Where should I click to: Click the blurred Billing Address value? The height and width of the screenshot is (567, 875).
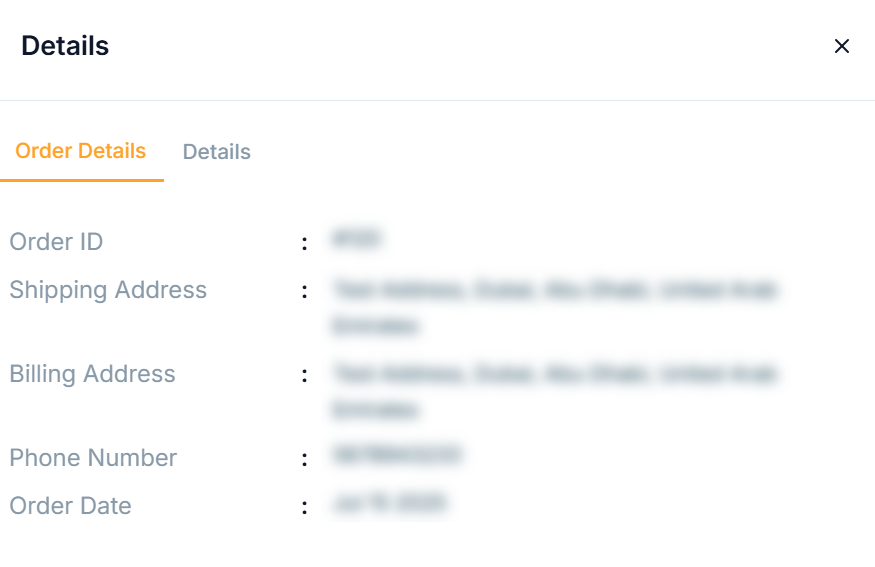point(555,375)
